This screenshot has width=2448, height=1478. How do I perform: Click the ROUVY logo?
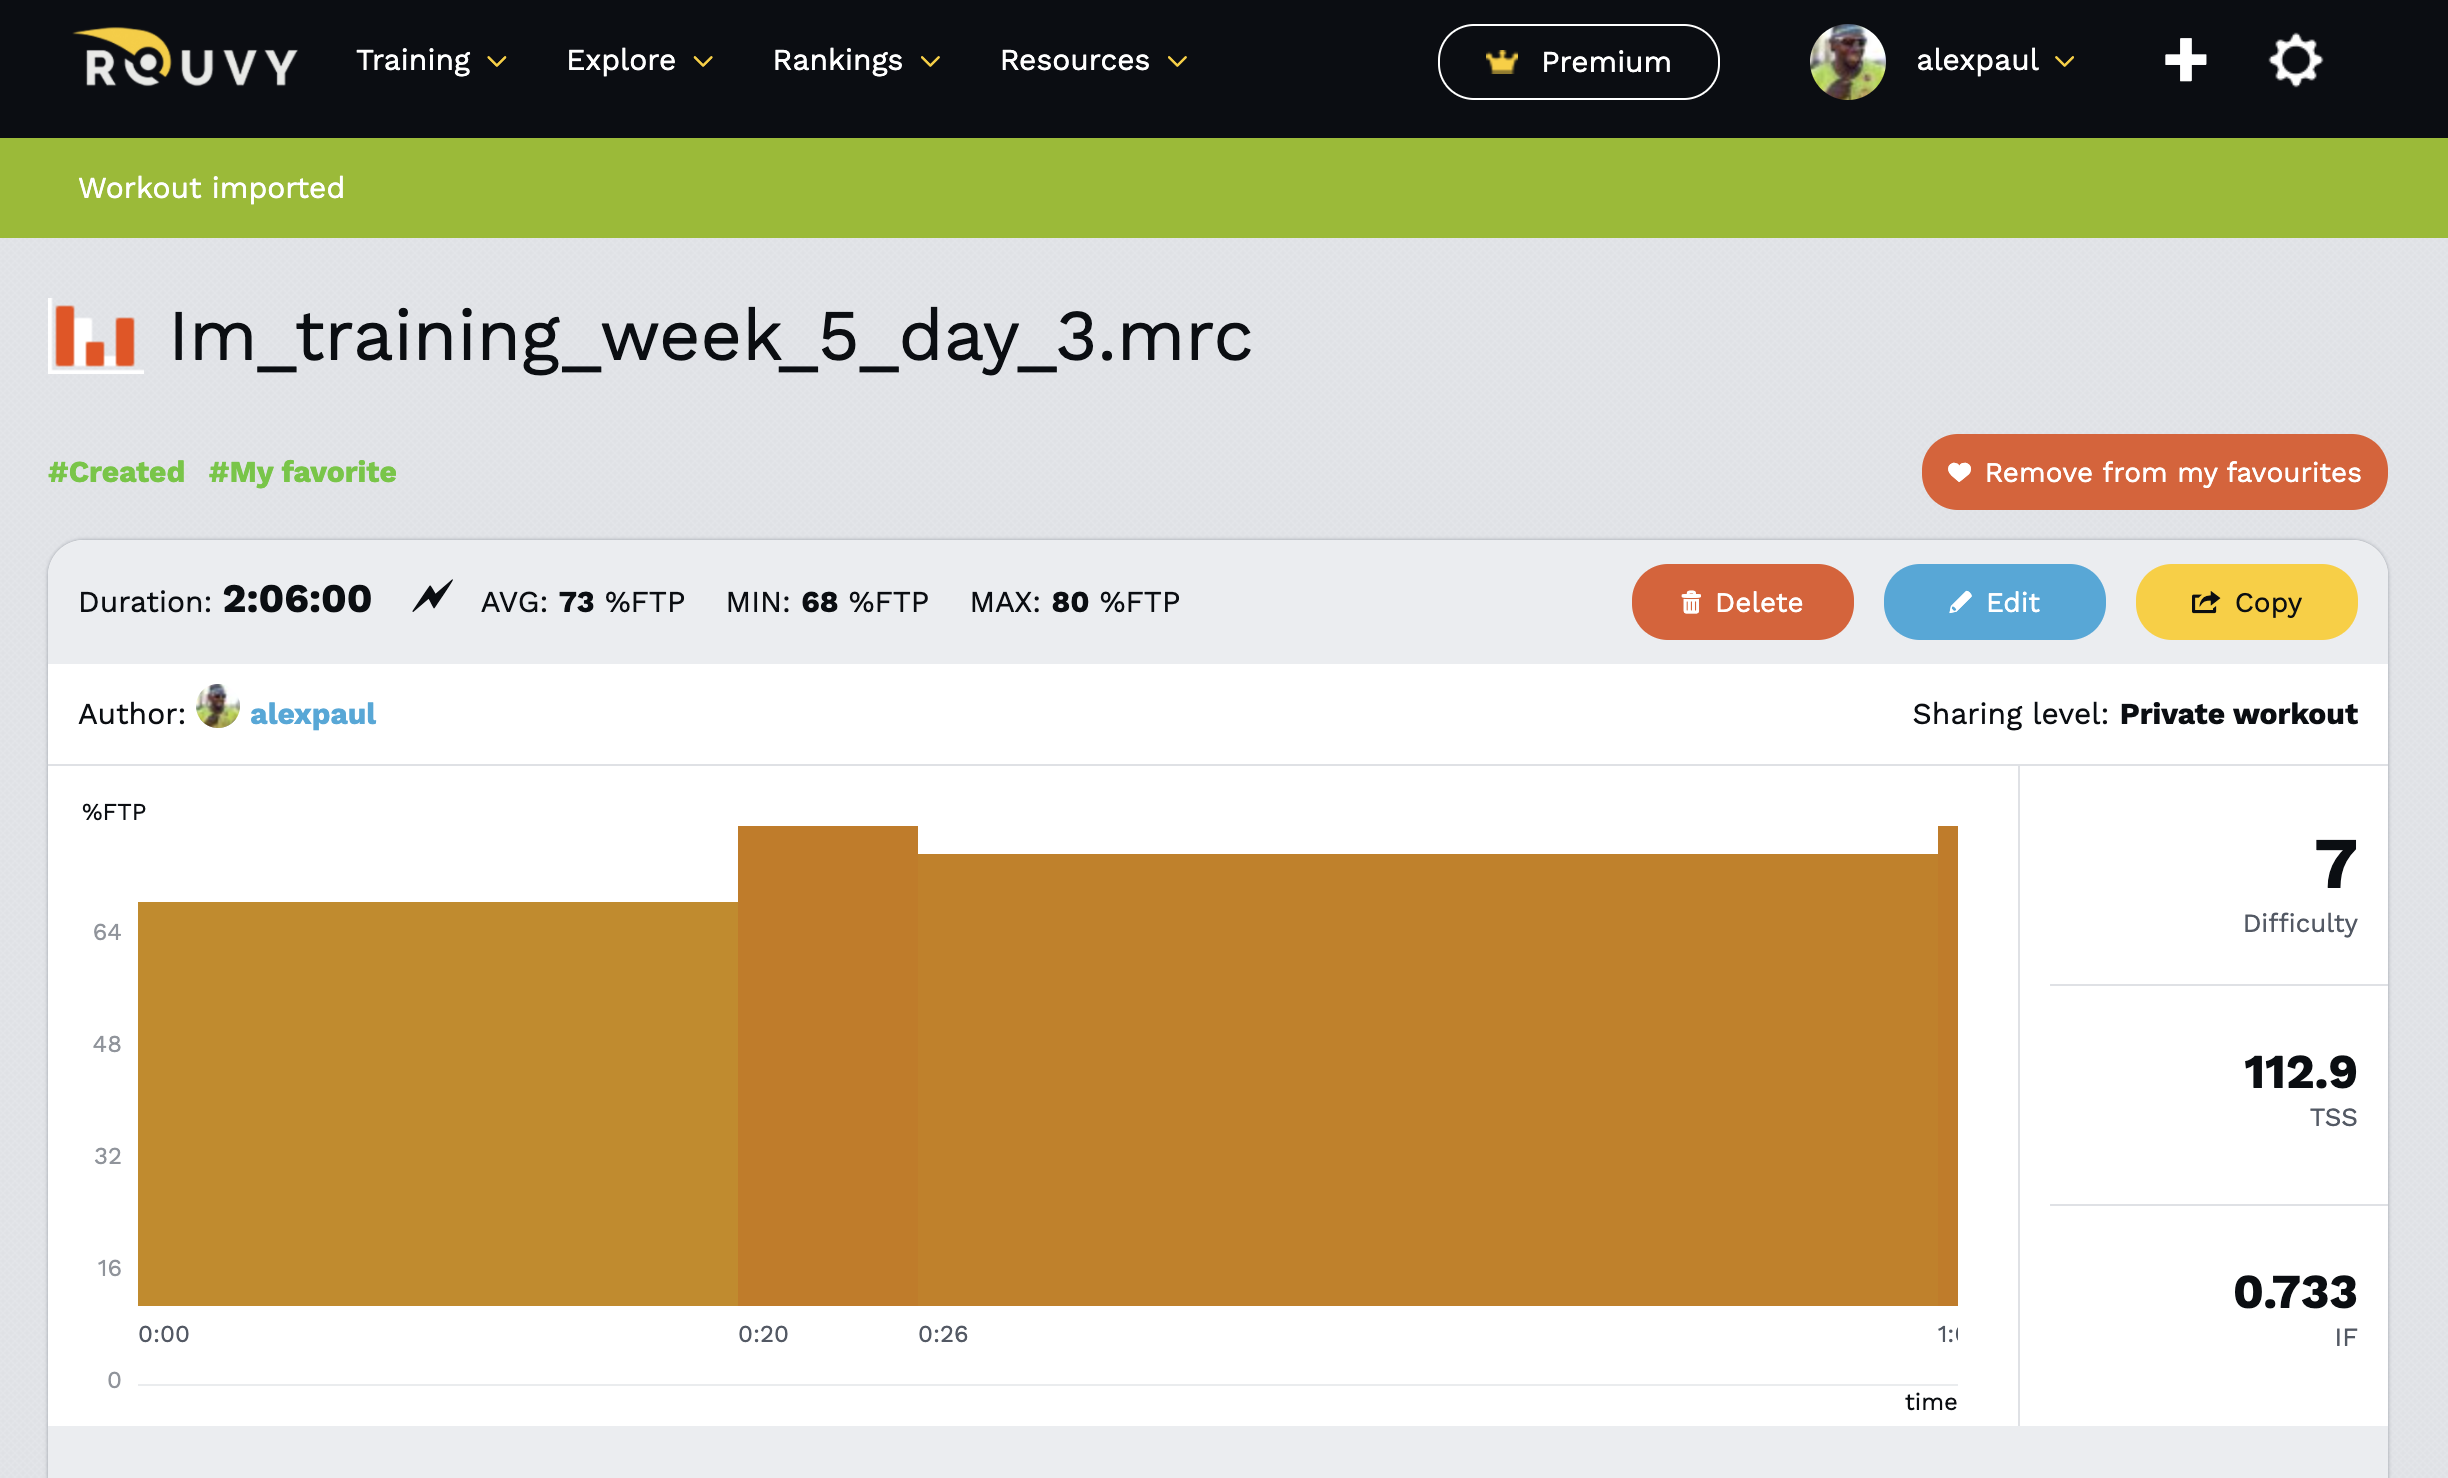click(x=186, y=60)
